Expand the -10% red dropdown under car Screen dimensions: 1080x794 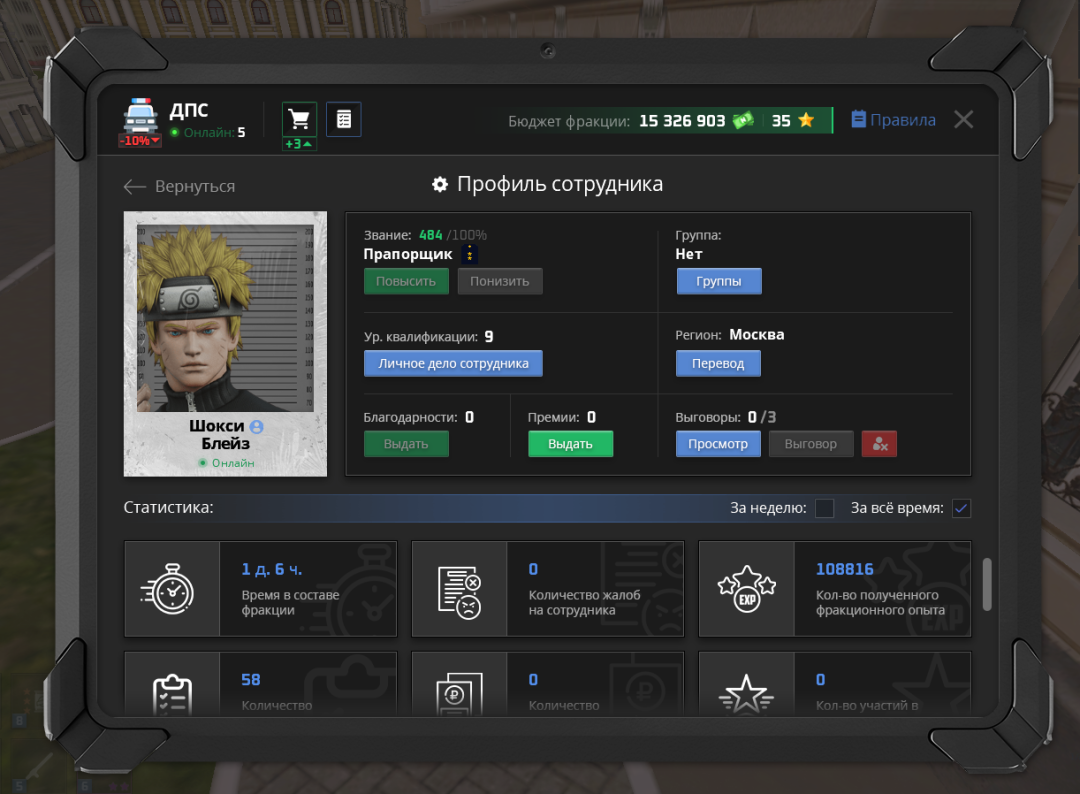141,140
